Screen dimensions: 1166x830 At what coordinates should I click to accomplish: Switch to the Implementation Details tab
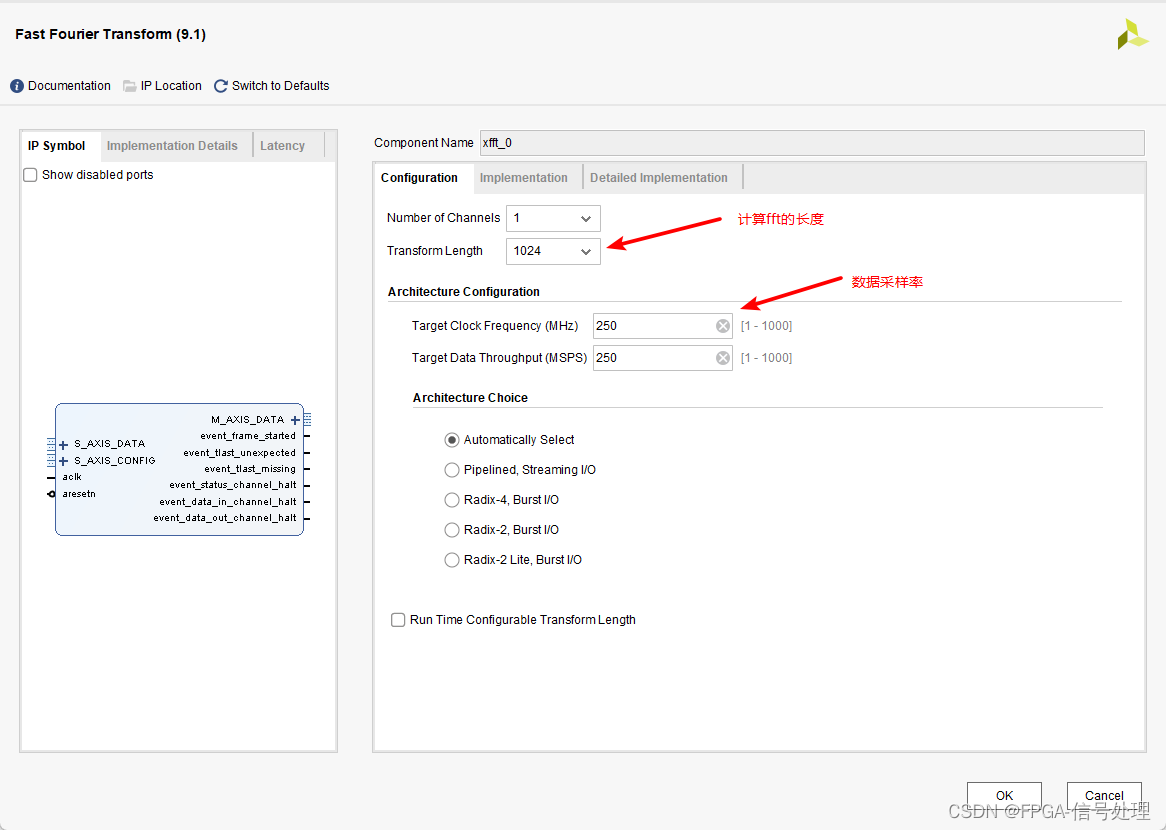coord(173,146)
